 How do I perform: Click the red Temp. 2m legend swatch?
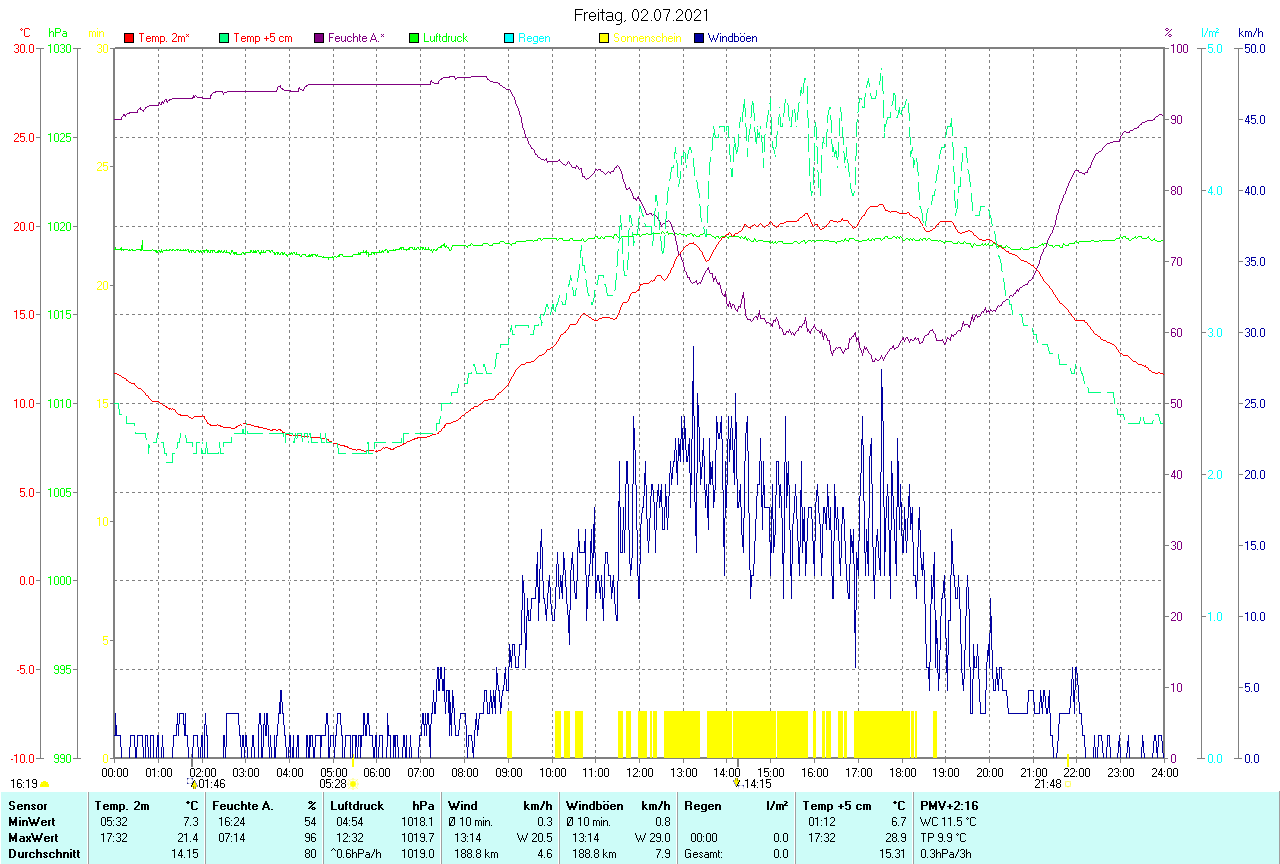point(129,38)
